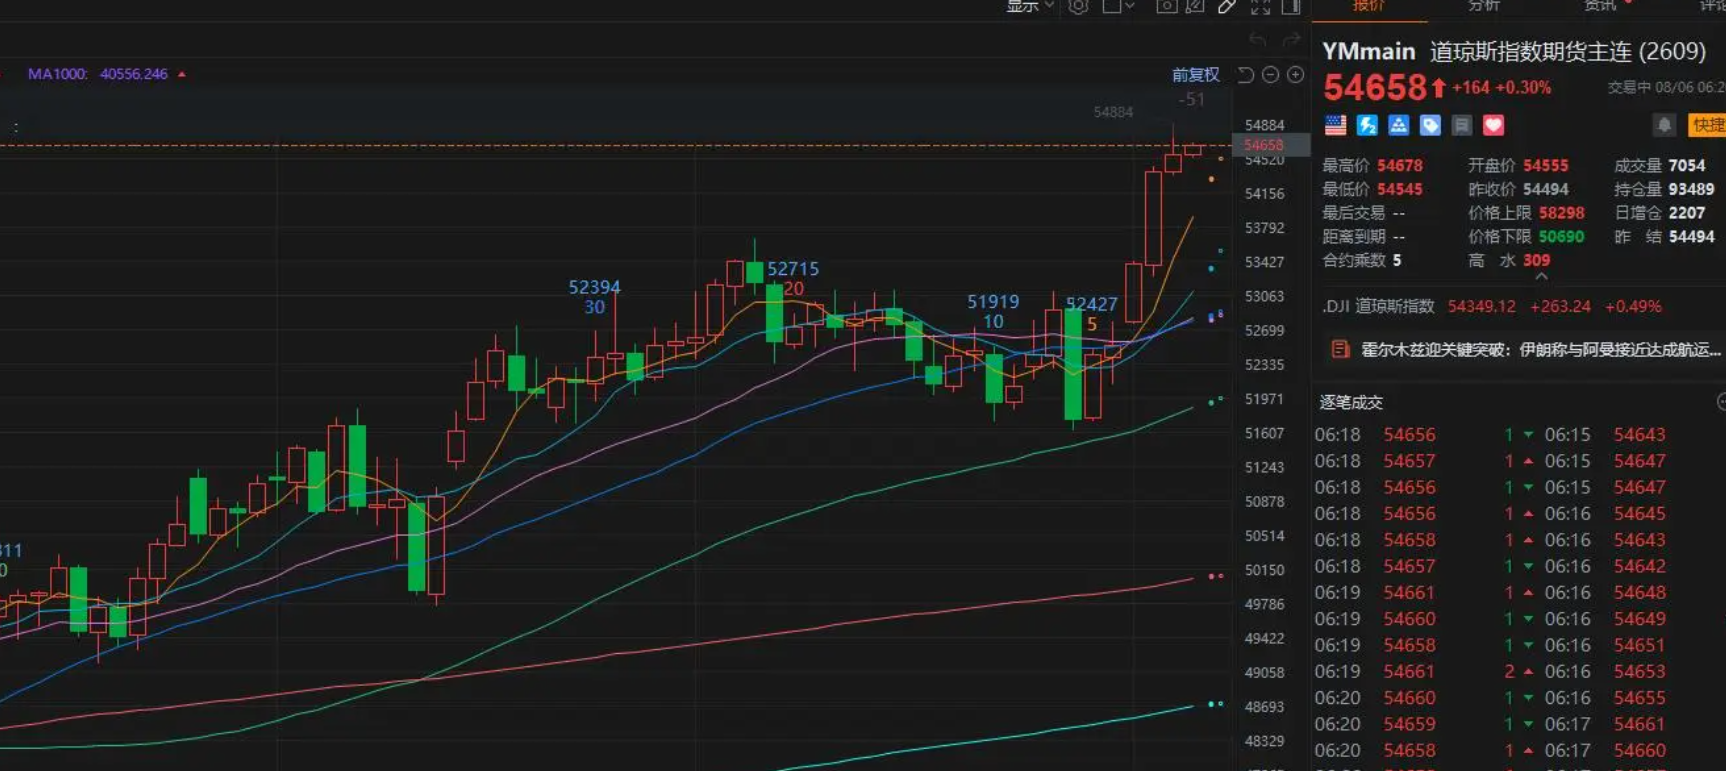Switch to the 分析 tab
This screenshot has height=771, width=1726.
[1484, 6]
